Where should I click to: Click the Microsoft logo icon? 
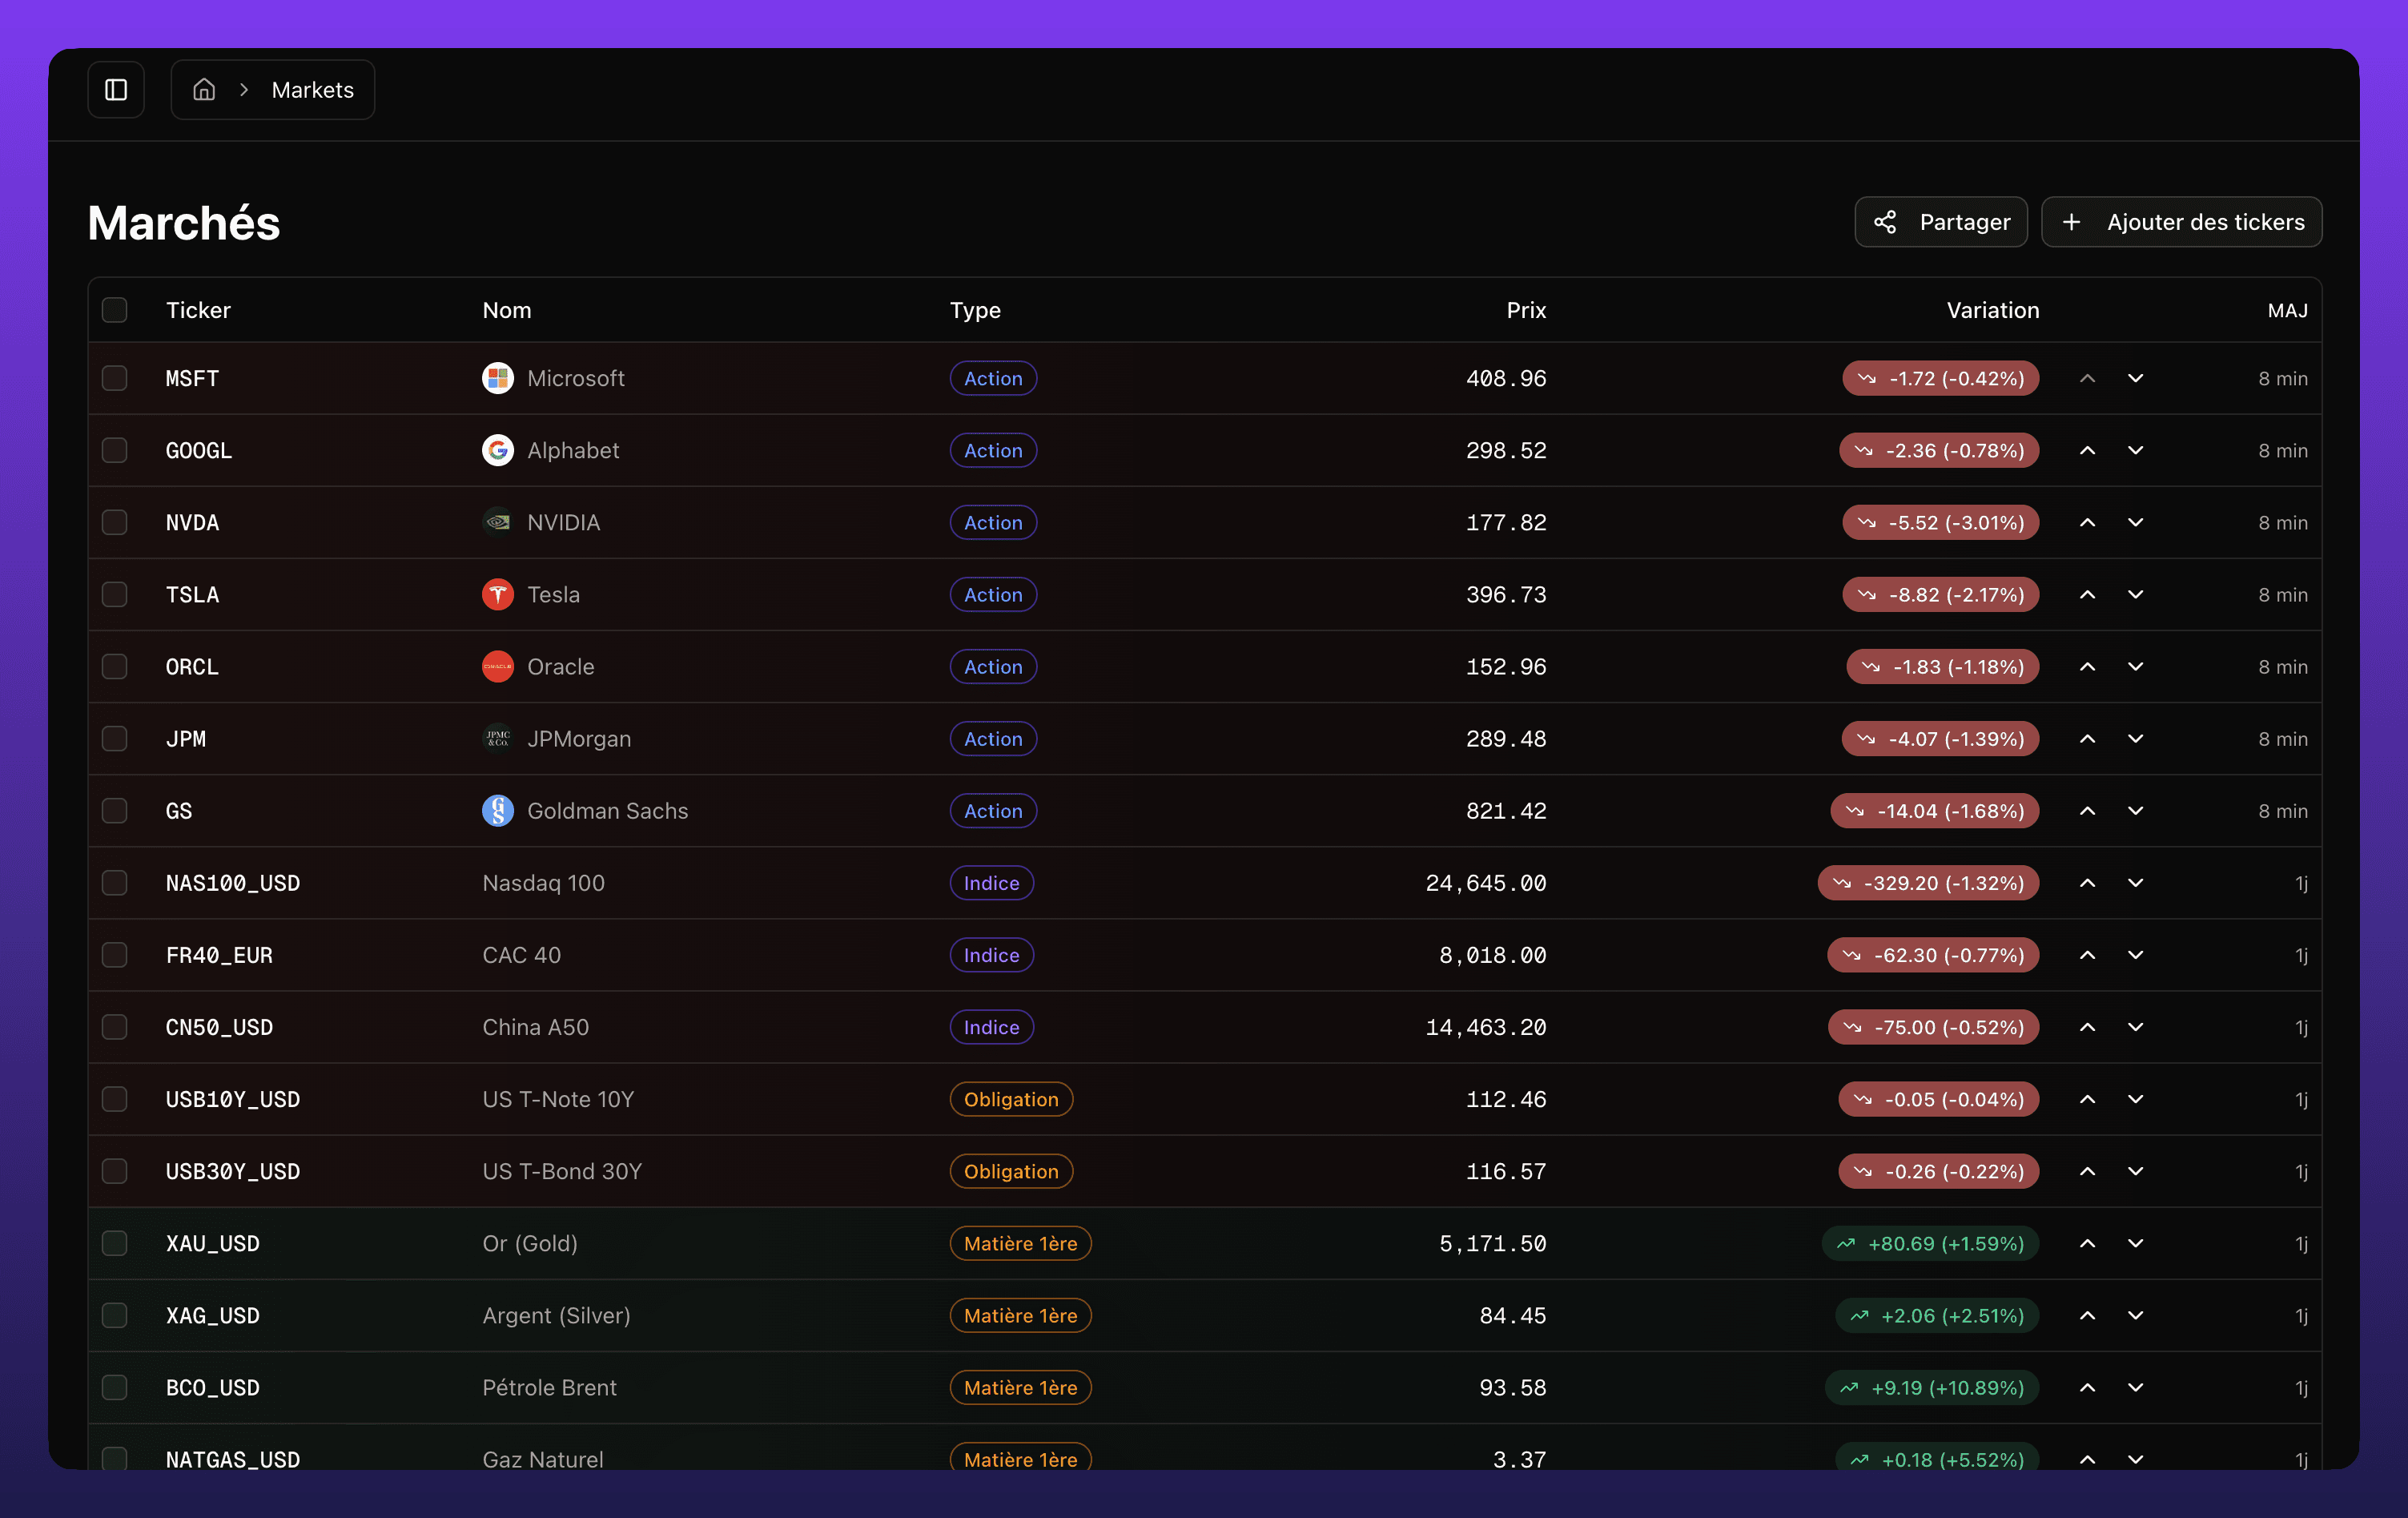[497, 378]
